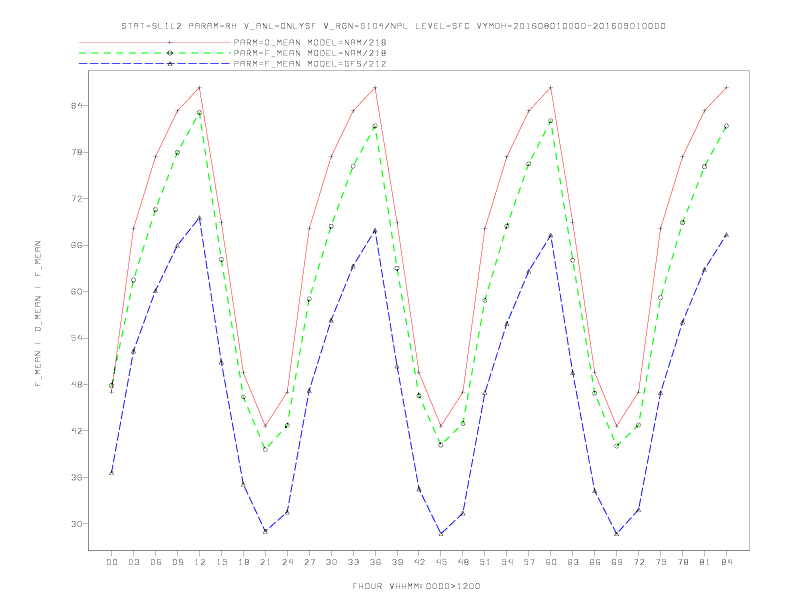This screenshot has height=612, width=792.
Task: Click x-axis forecast hour label 06
Action: (x=156, y=562)
